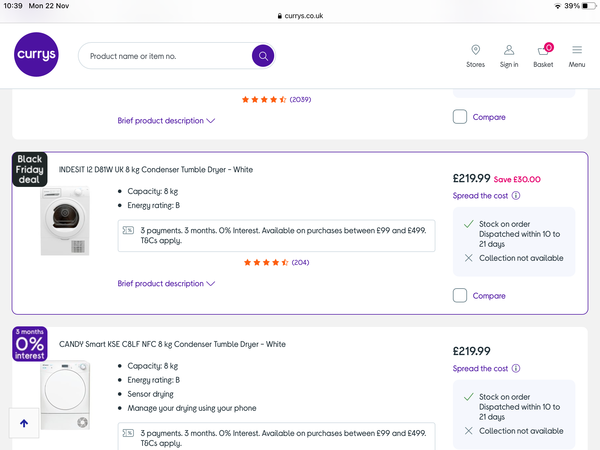Open CANDY Smart KSE C8LF dryer title
Viewport: 600px width, 450px height.
(x=172, y=344)
